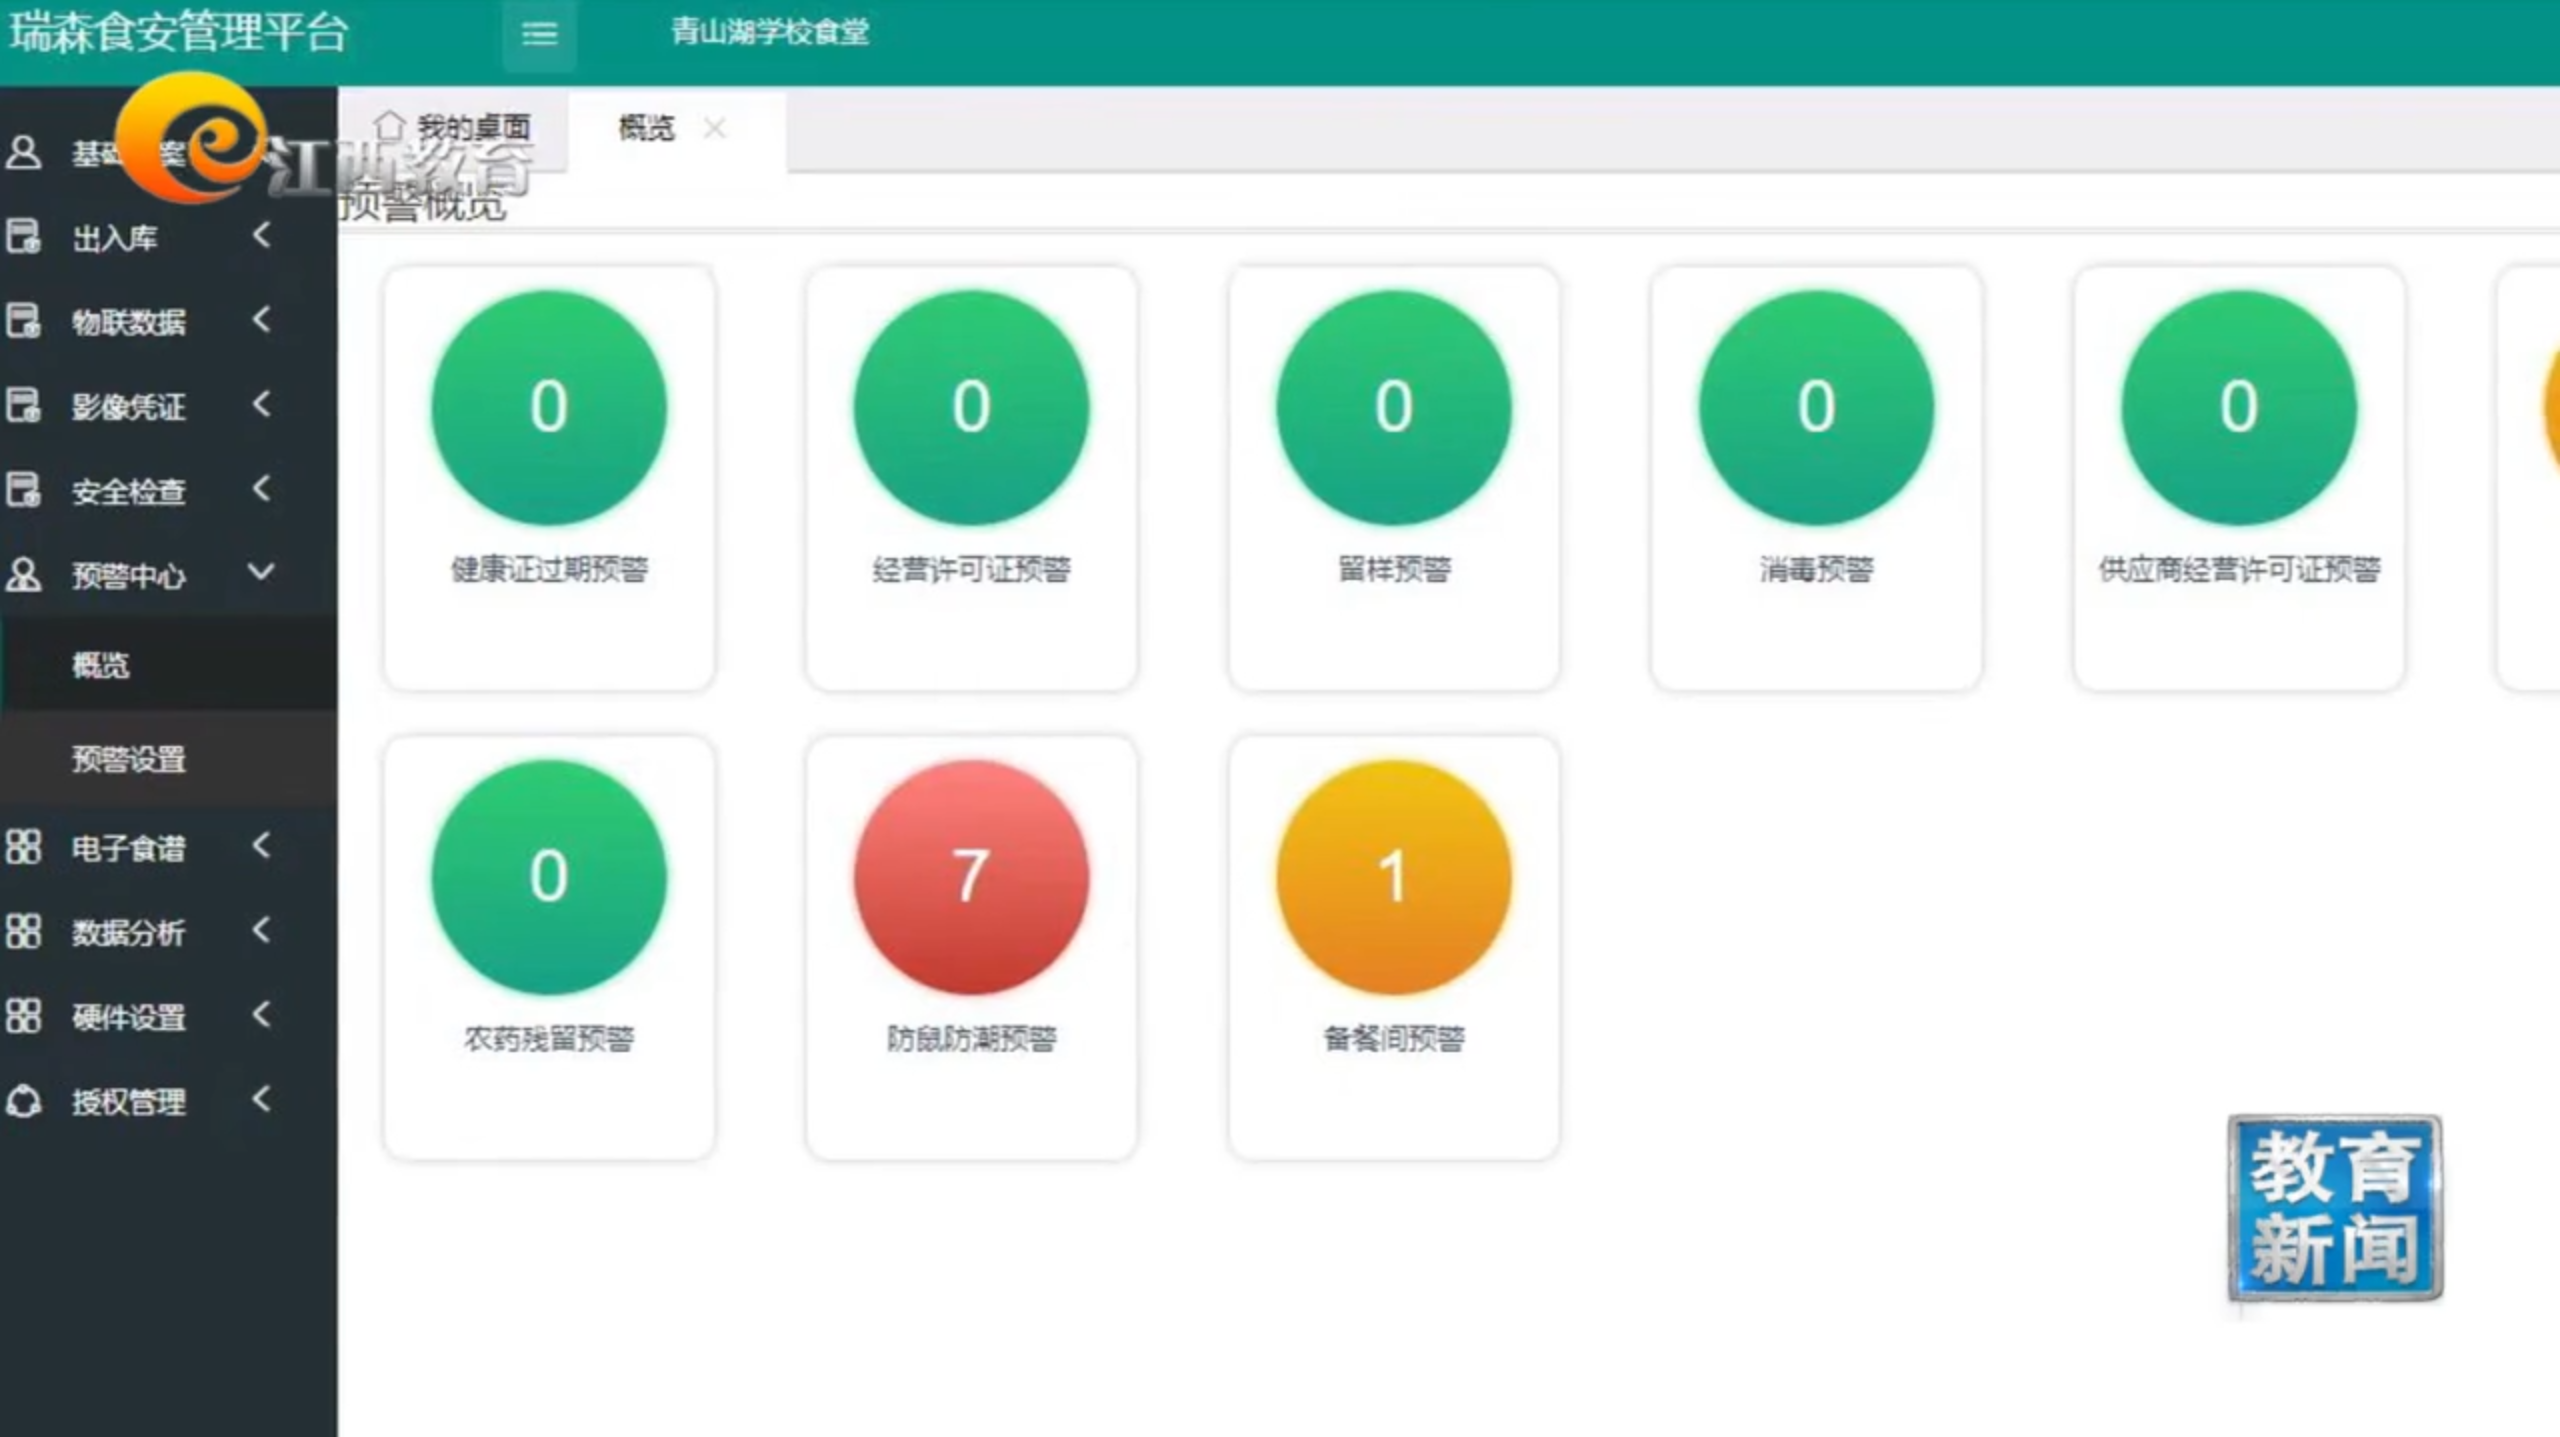Click the 留样预警 green circle
The height and width of the screenshot is (1437, 2560).
[x=1393, y=407]
